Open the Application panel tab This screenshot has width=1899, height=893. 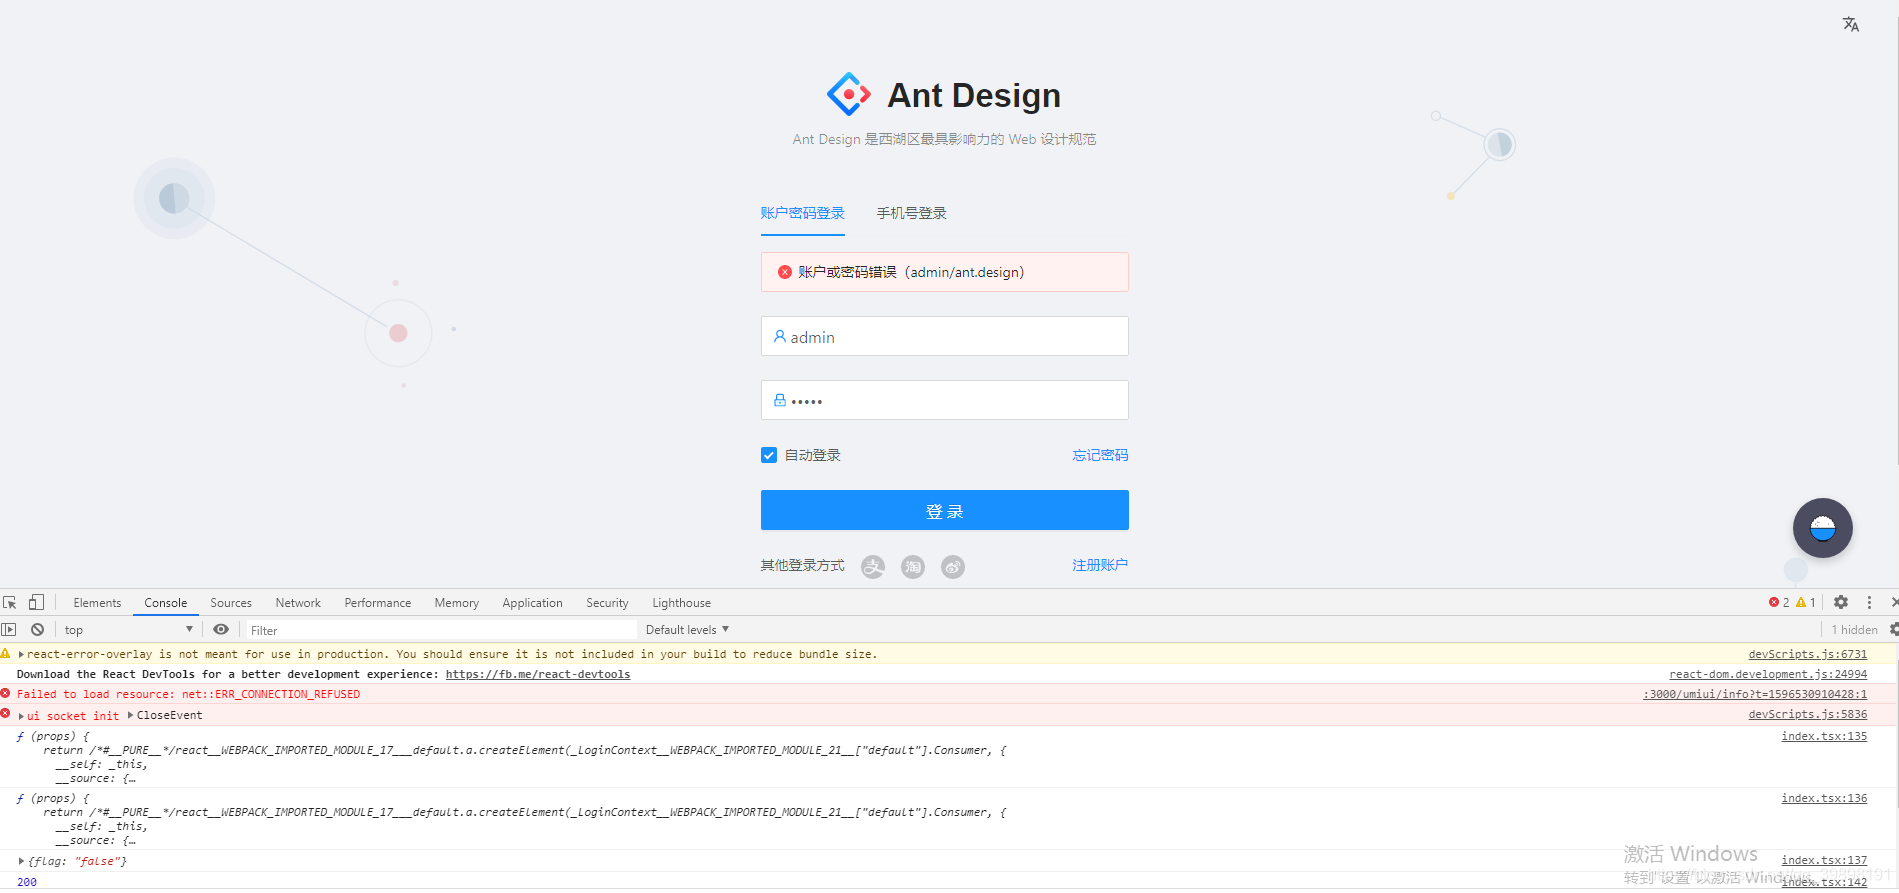(x=532, y=602)
